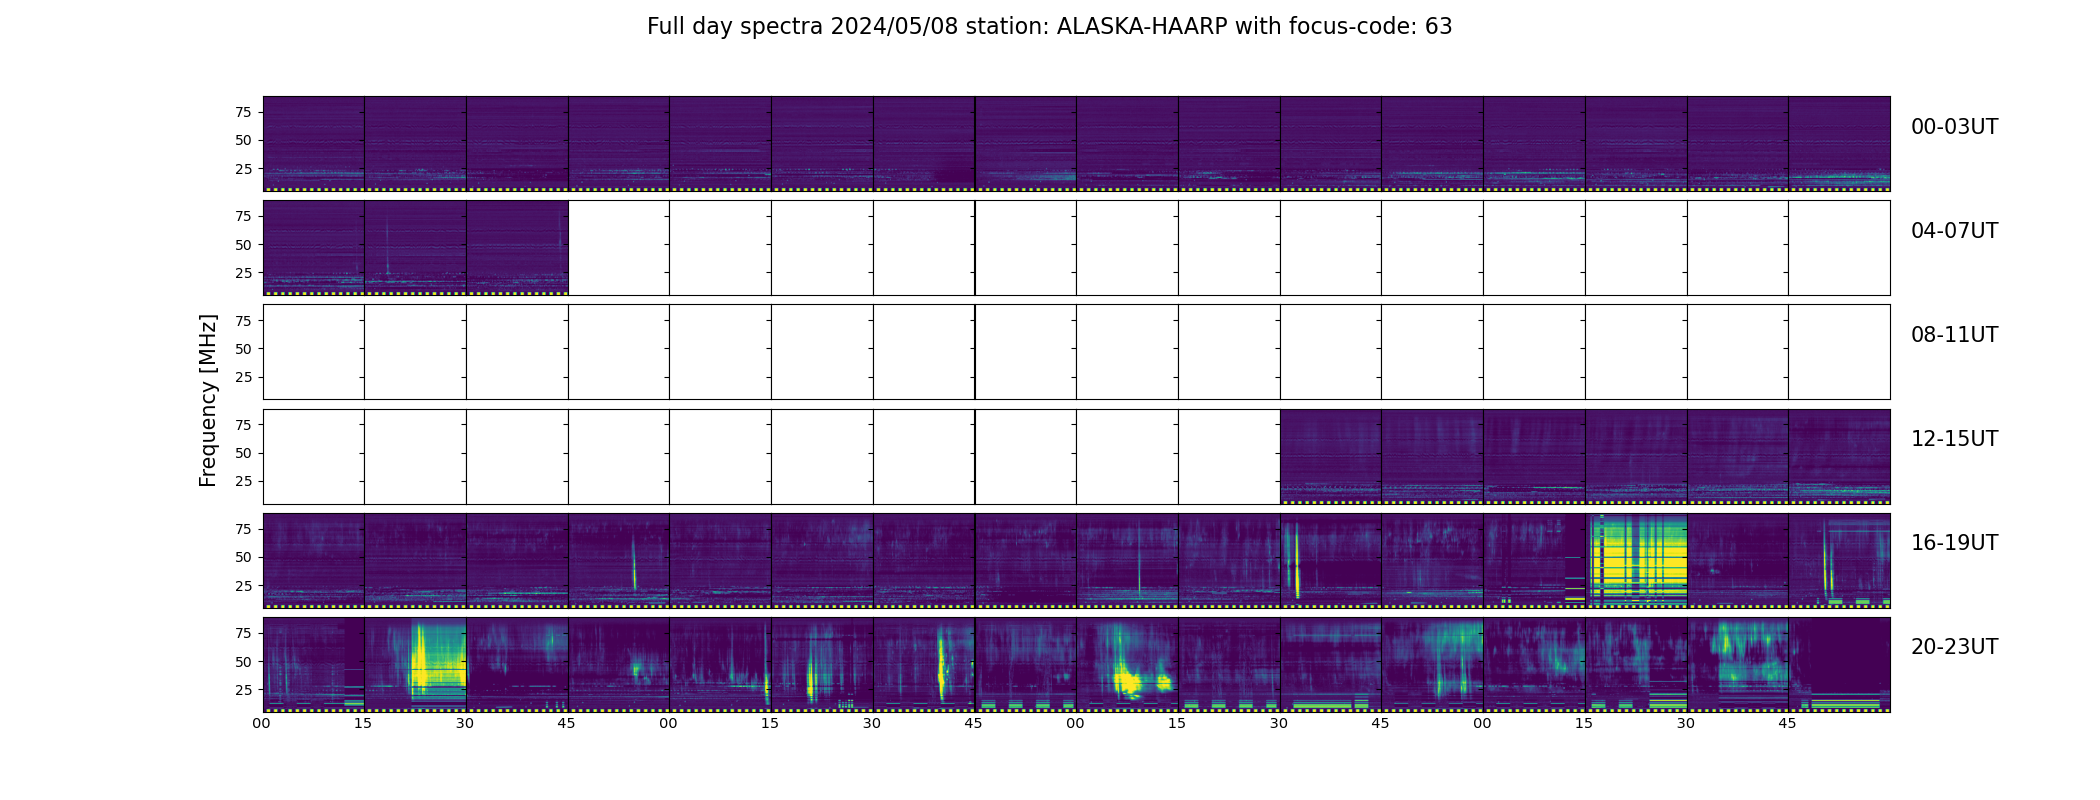The height and width of the screenshot is (800, 2100).
Task: Click the '25' tick label of 00-03UT row
Action: 243,169
